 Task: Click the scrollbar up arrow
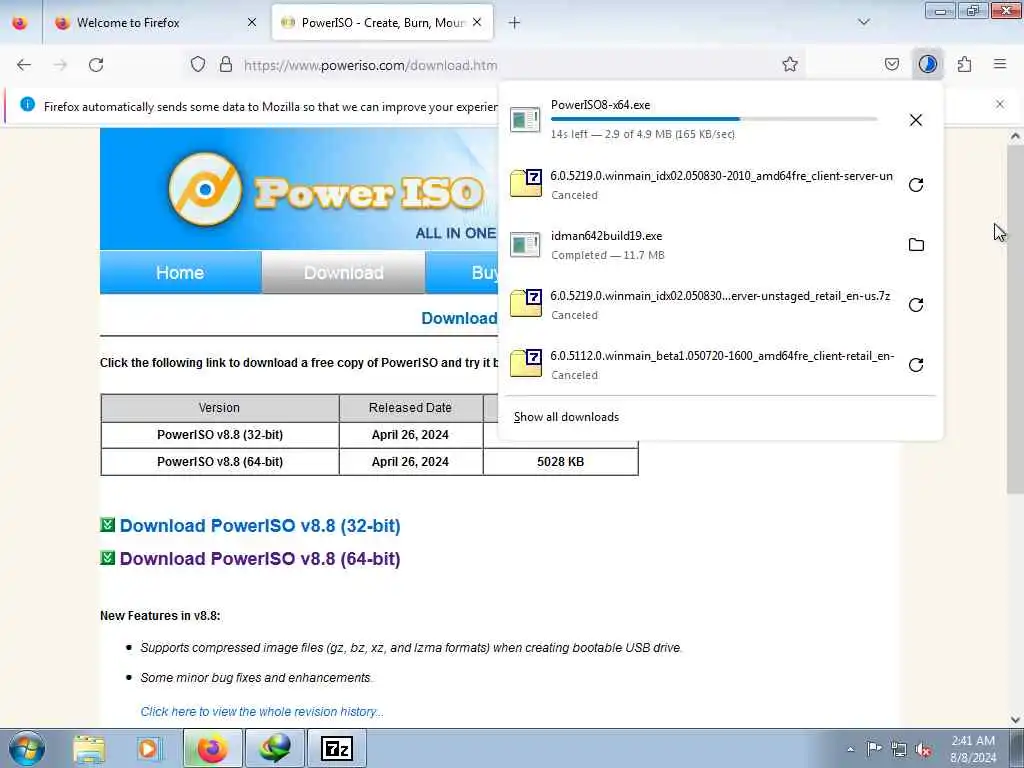click(1015, 136)
